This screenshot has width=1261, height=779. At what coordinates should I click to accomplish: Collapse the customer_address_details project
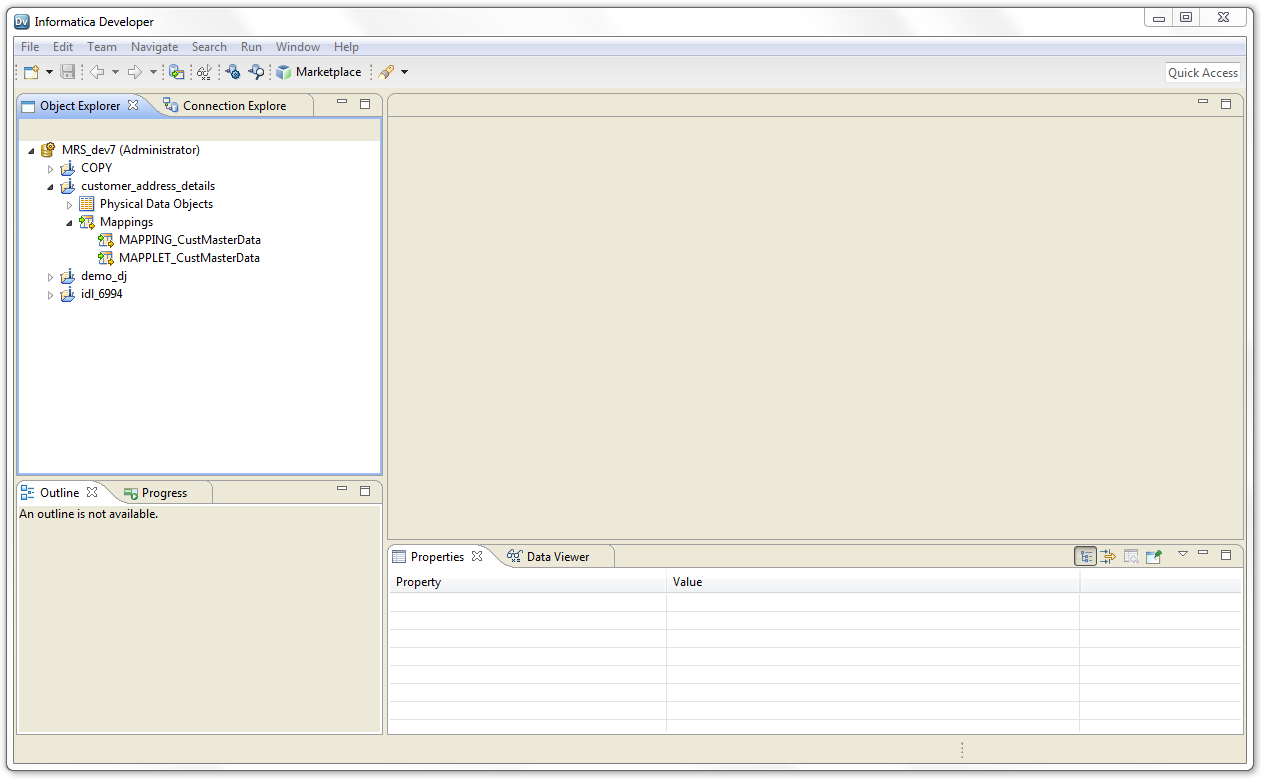point(50,186)
